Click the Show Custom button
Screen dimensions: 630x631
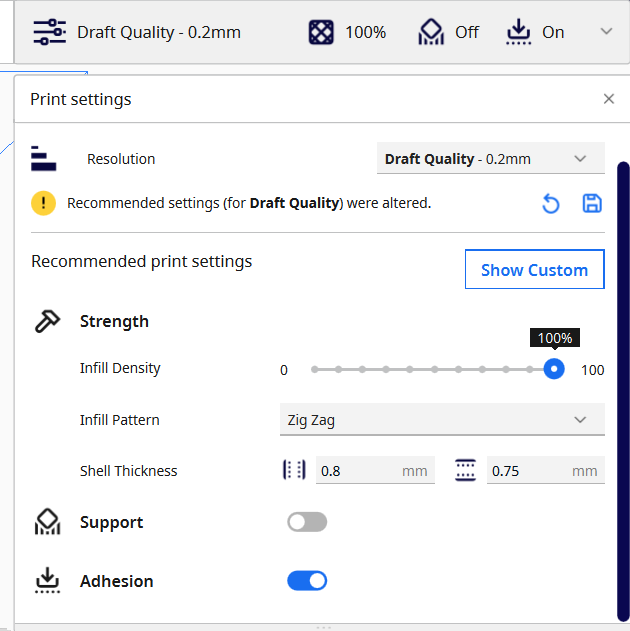tap(534, 270)
